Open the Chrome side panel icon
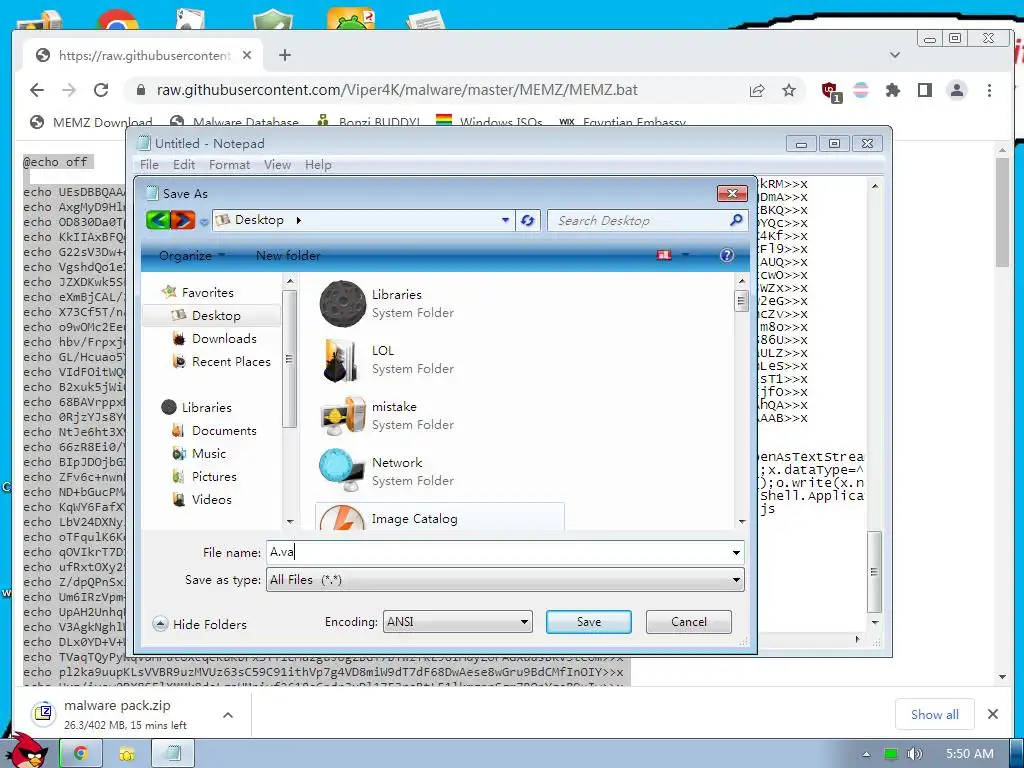This screenshot has width=1024, height=768. coord(925,90)
